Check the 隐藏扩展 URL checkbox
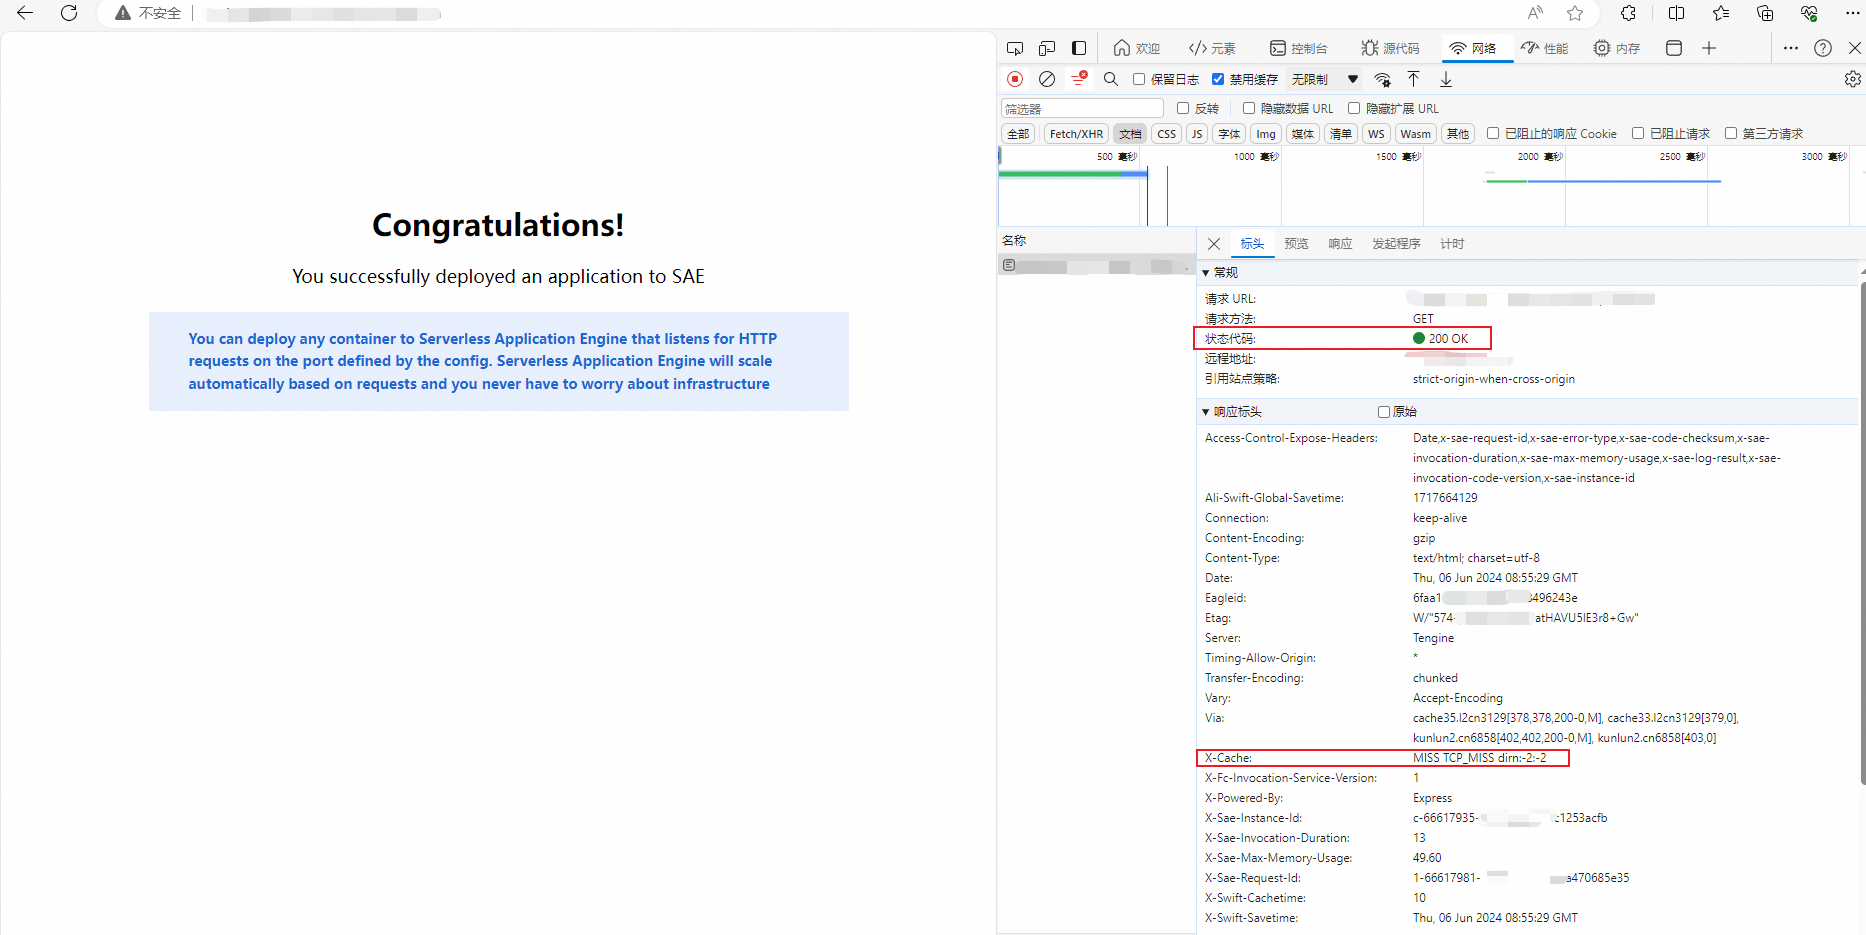1866x935 pixels. pyautogui.click(x=1354, y=108)
